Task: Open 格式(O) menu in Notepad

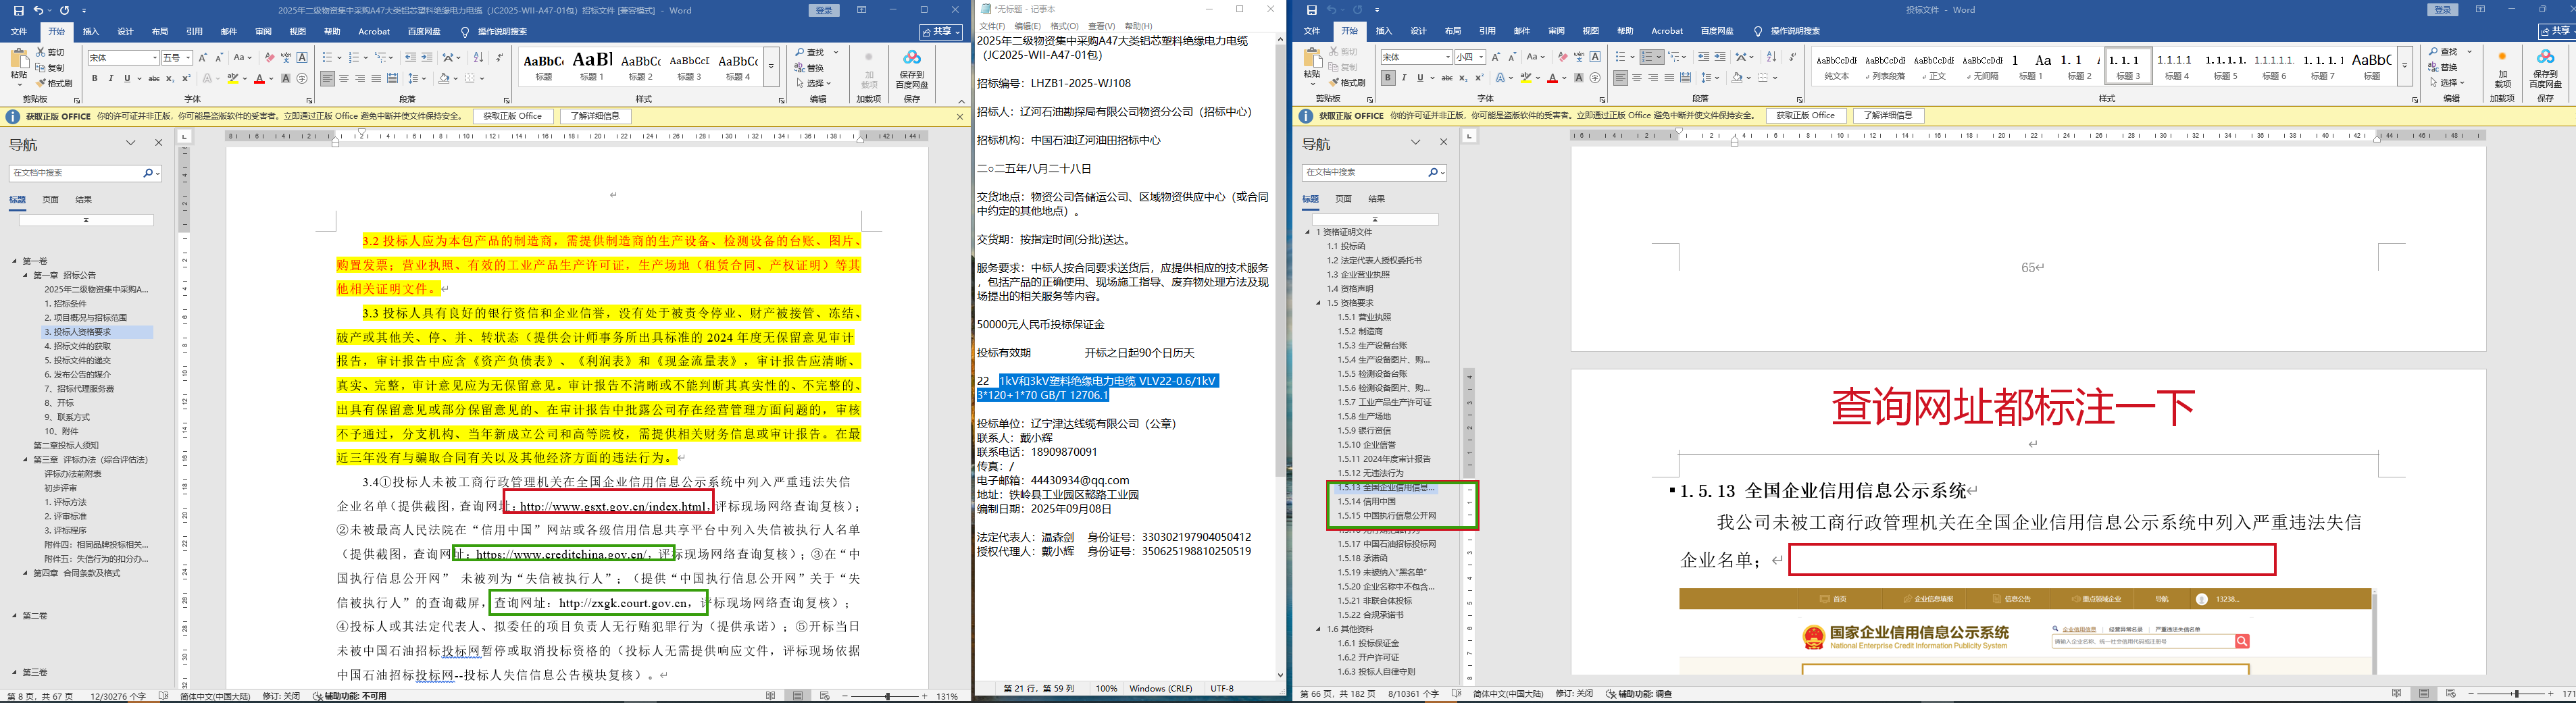Action: 1065,26
